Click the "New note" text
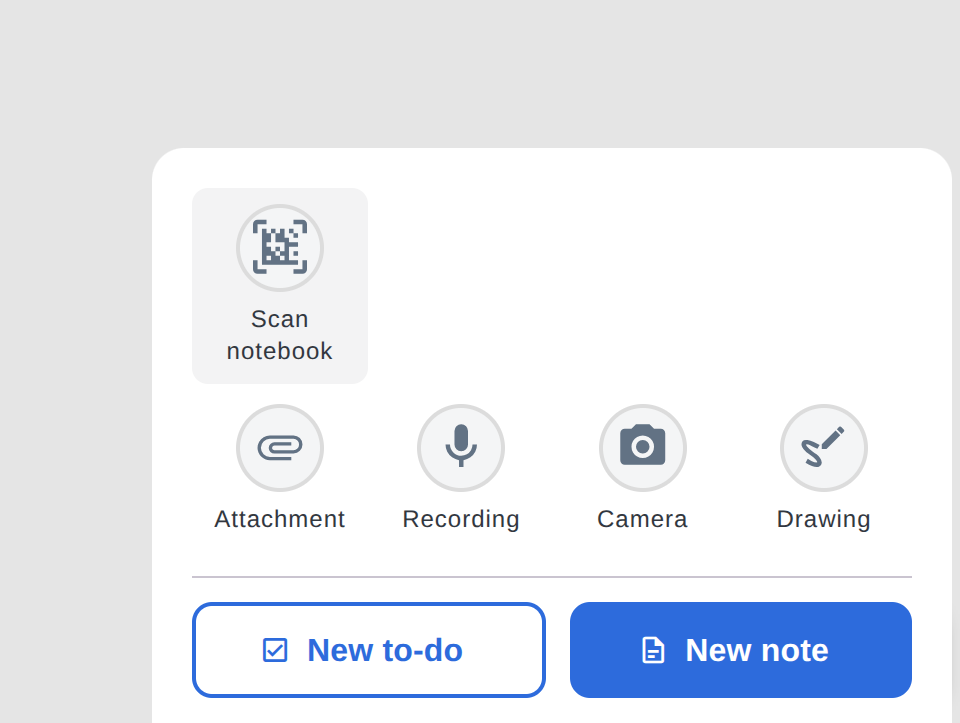The width and height of the screenshot is (960, 723). [x=757, y=650]
